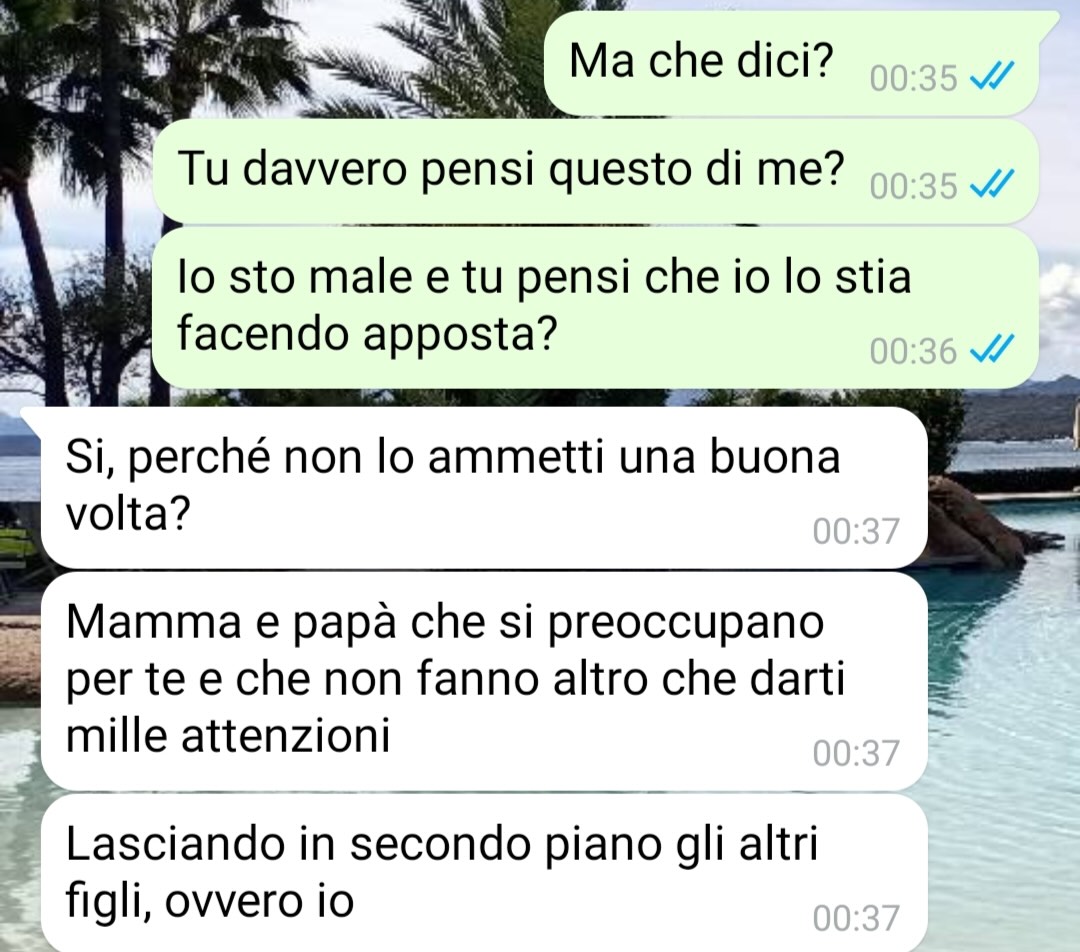Image resolution: width=1080 pixels, height=952 pixels.
Task: Click the double-check icon next to 00:36
Action: pos(992,350)
